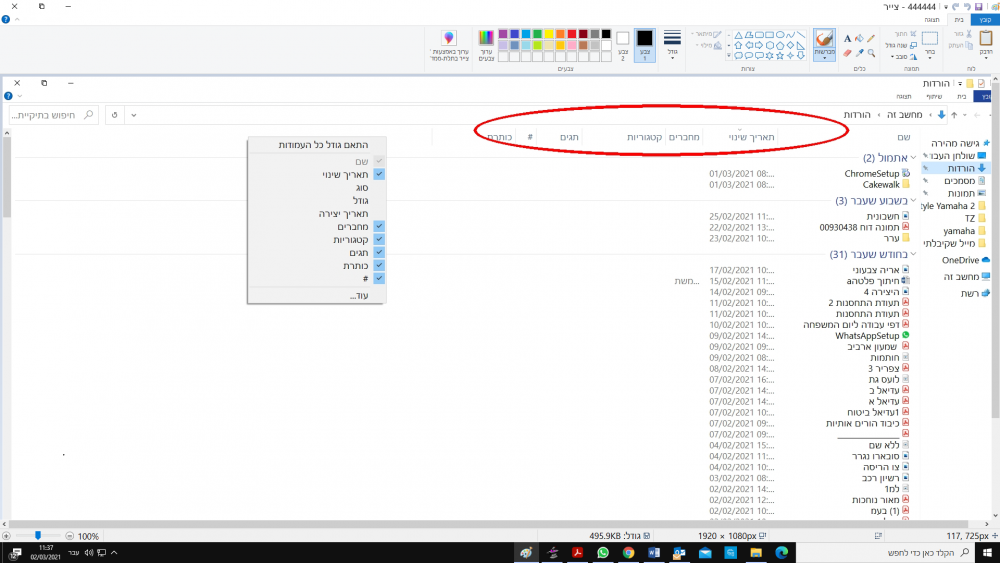
Task: Open the shape Fill (מילוי) dropdown
Action: point(709,45)
